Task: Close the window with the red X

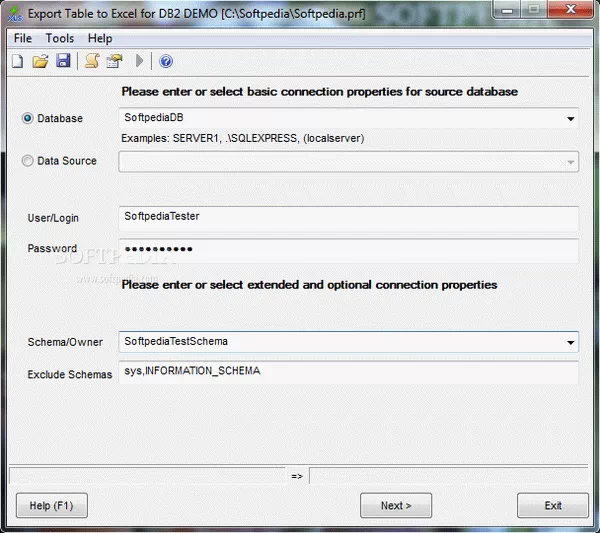Action: click(x=571, y=9)
